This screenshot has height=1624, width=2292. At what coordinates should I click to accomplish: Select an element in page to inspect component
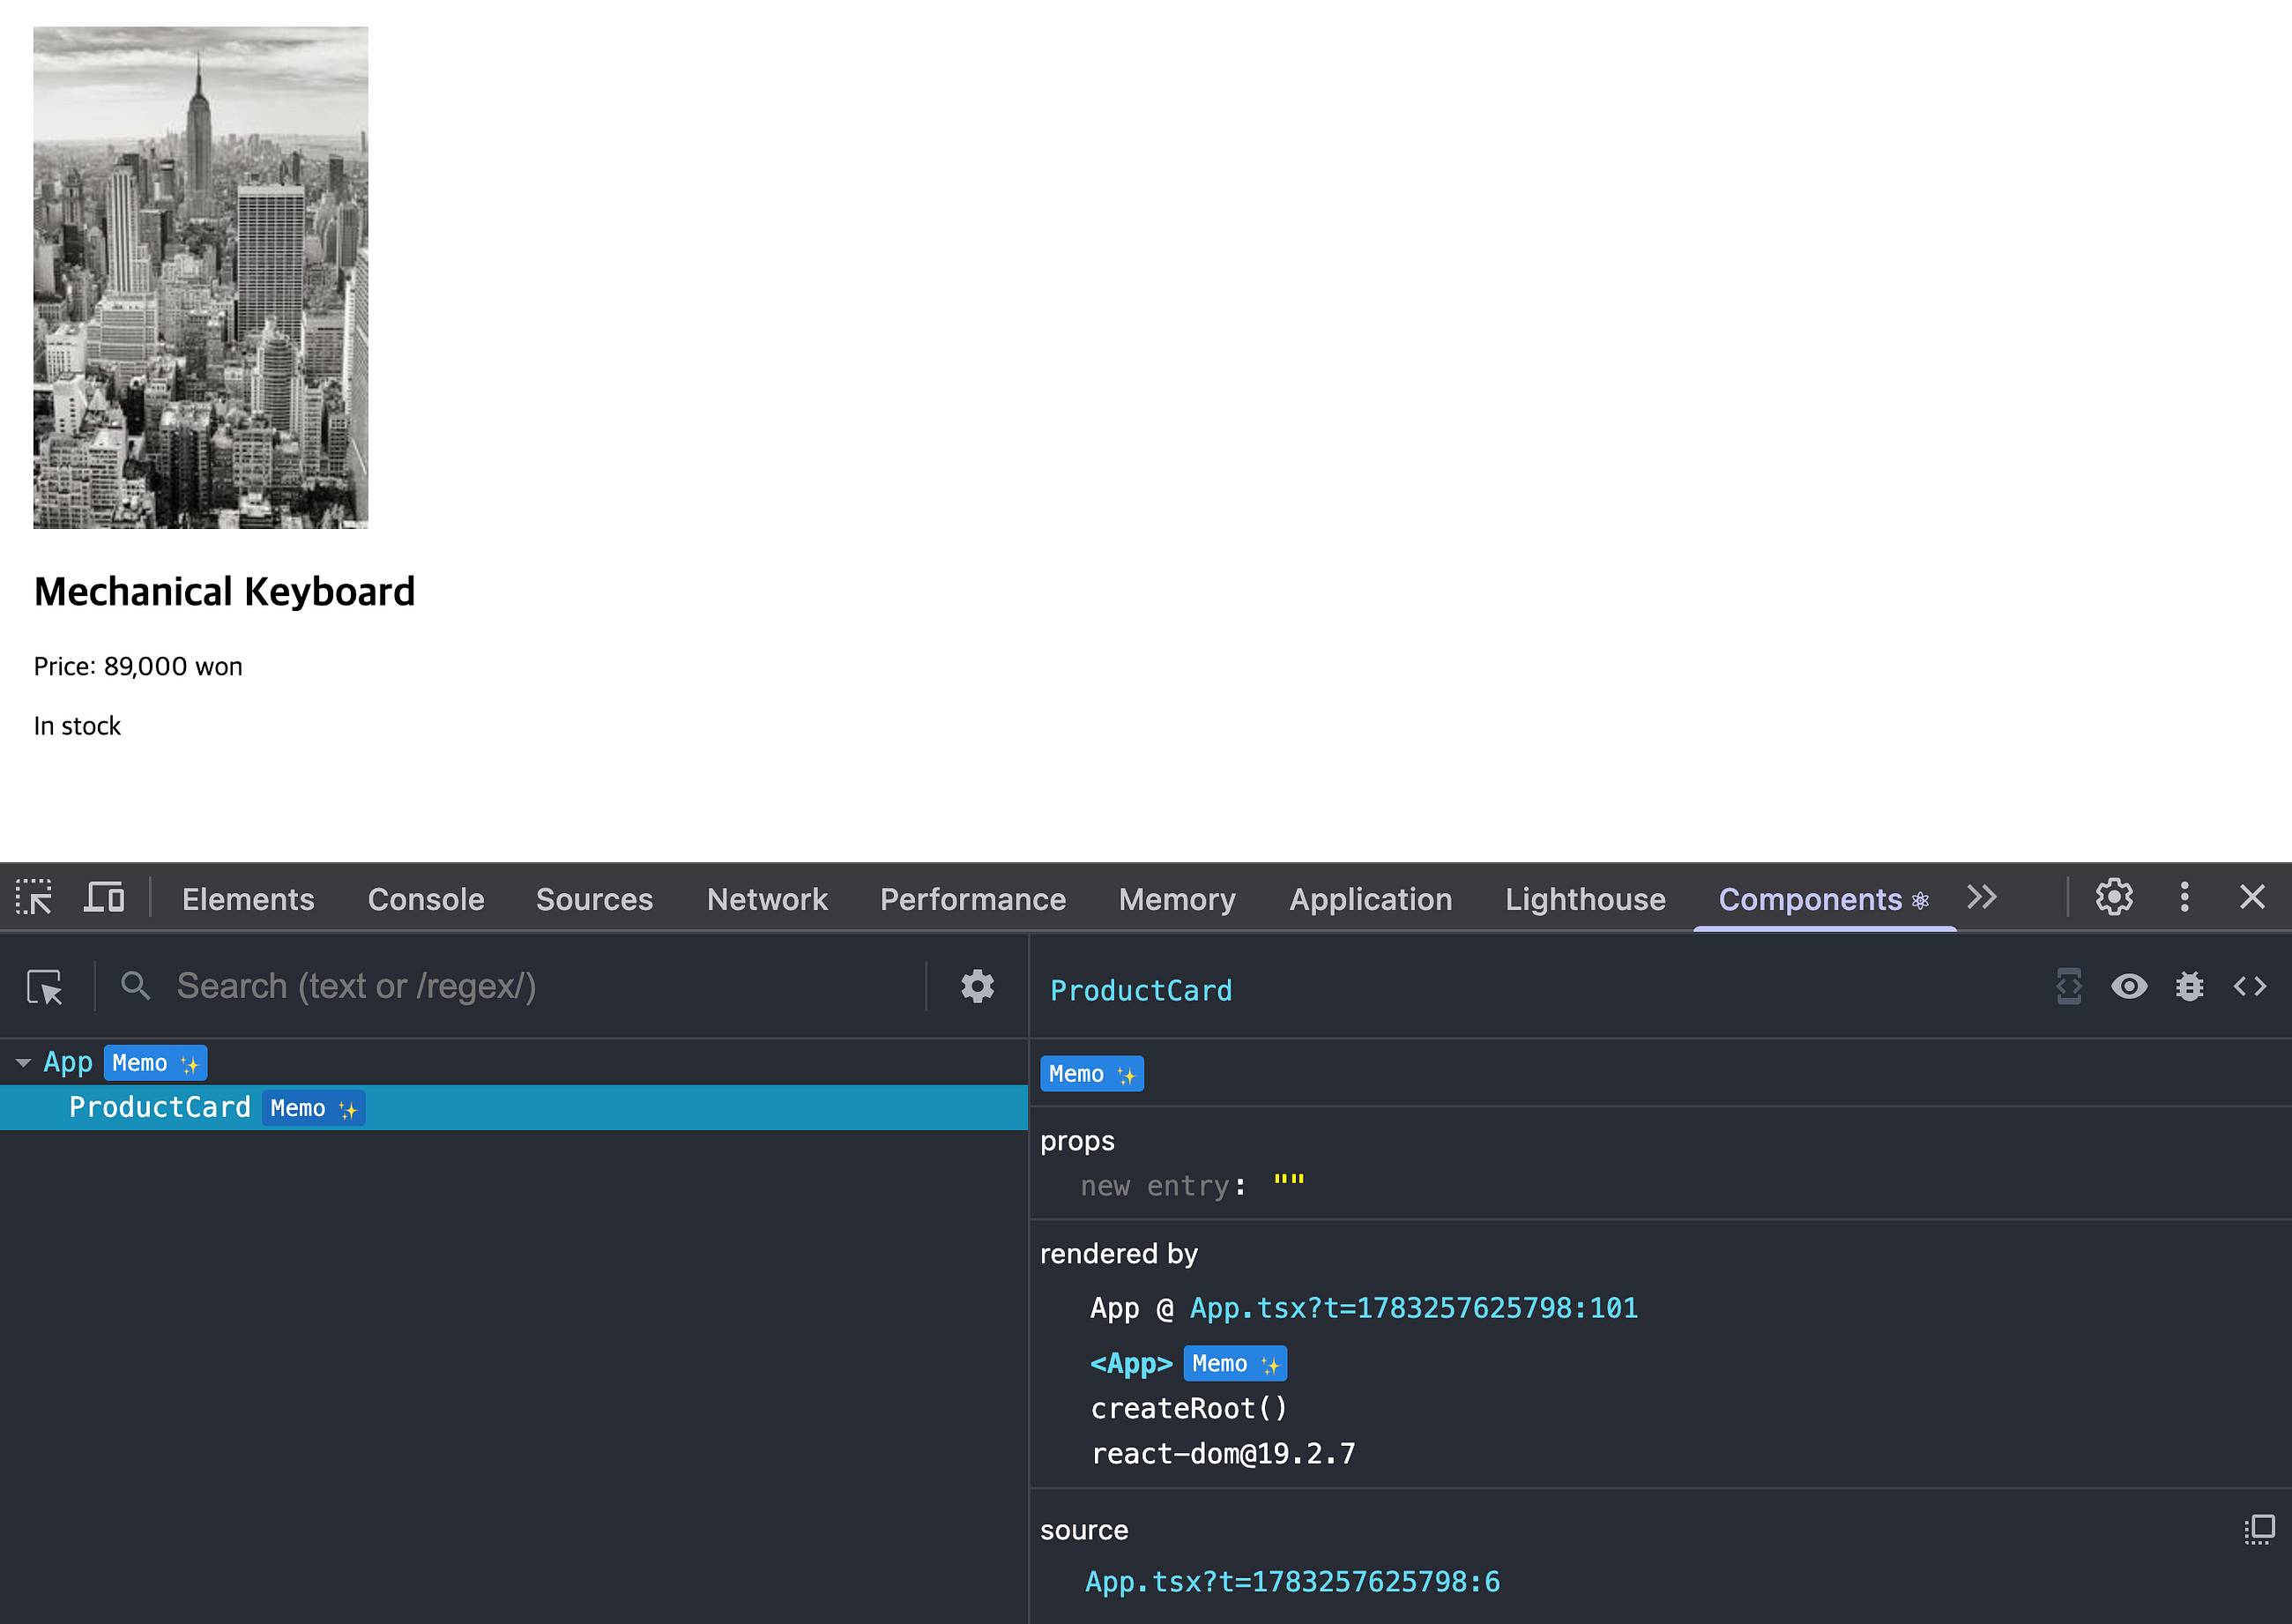pyautogui.click(x=45, y=987)
